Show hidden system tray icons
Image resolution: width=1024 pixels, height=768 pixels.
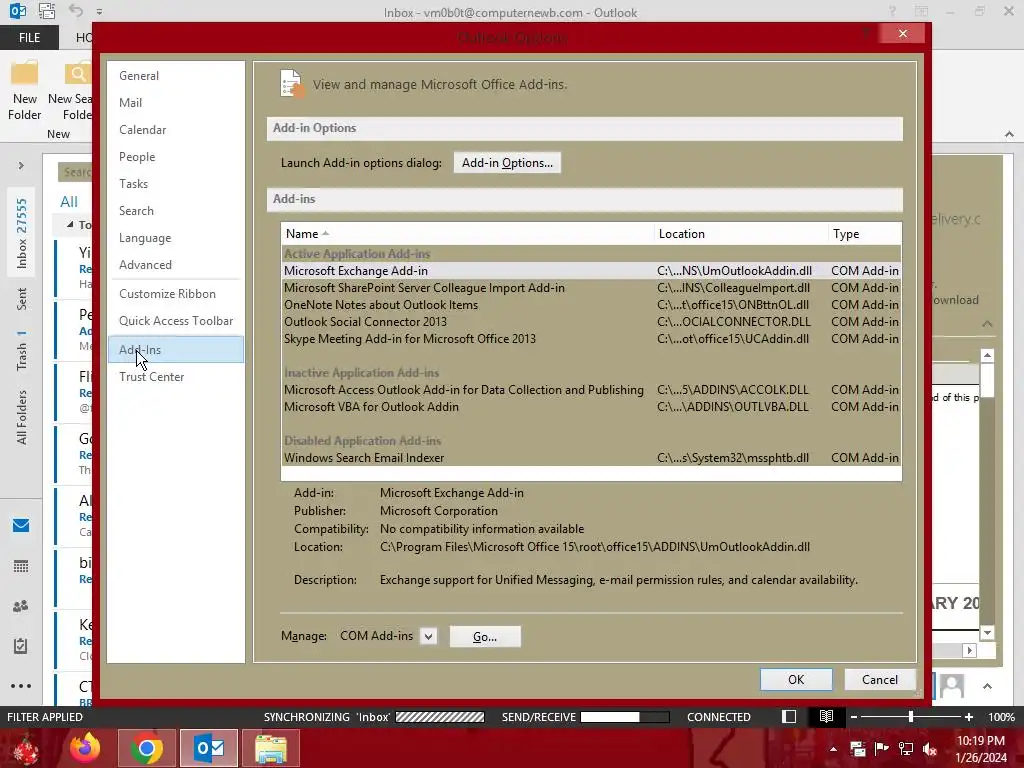pyautogui.click(x=833, y=749)
